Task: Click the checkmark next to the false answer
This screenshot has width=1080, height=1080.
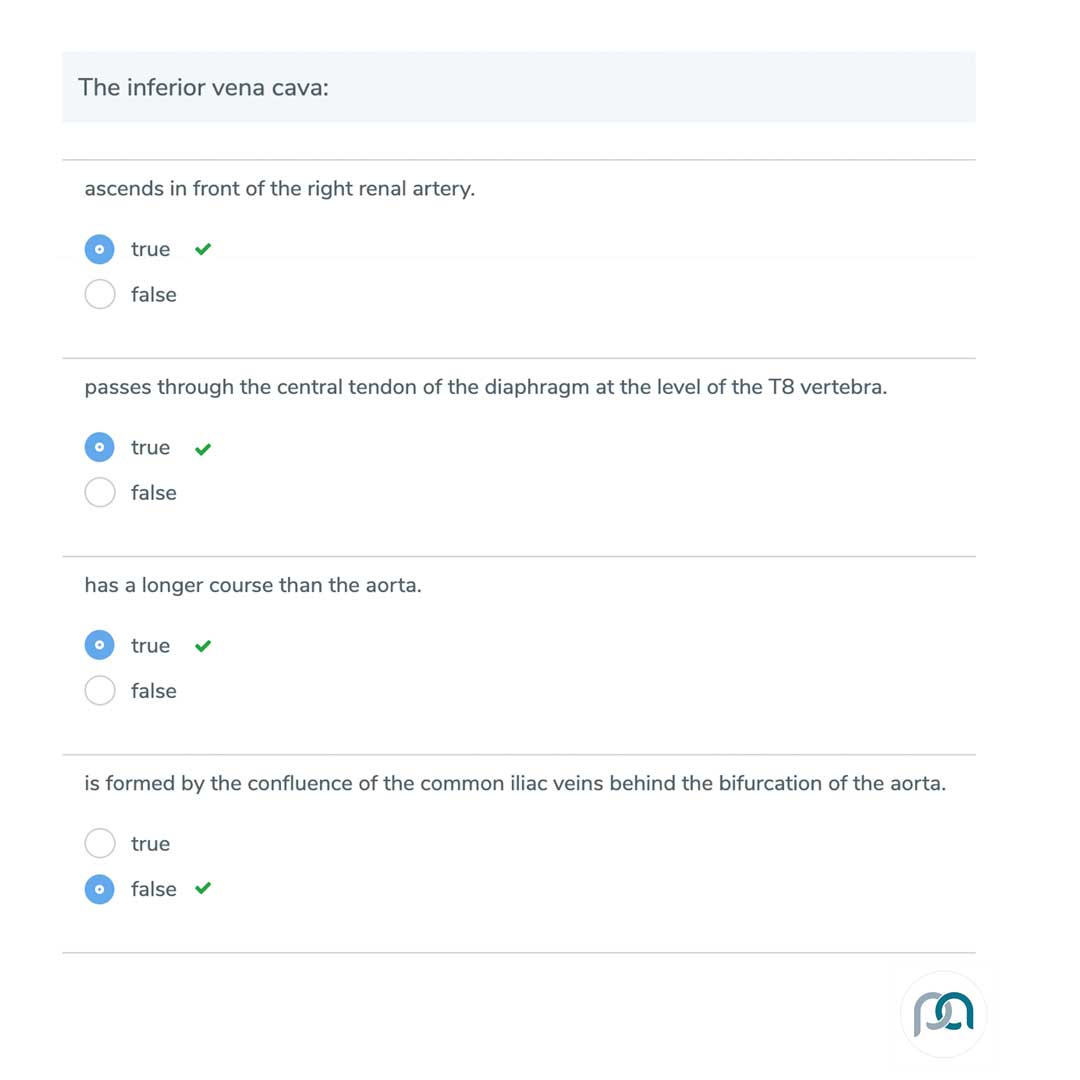Action: [x=202, y=889]
